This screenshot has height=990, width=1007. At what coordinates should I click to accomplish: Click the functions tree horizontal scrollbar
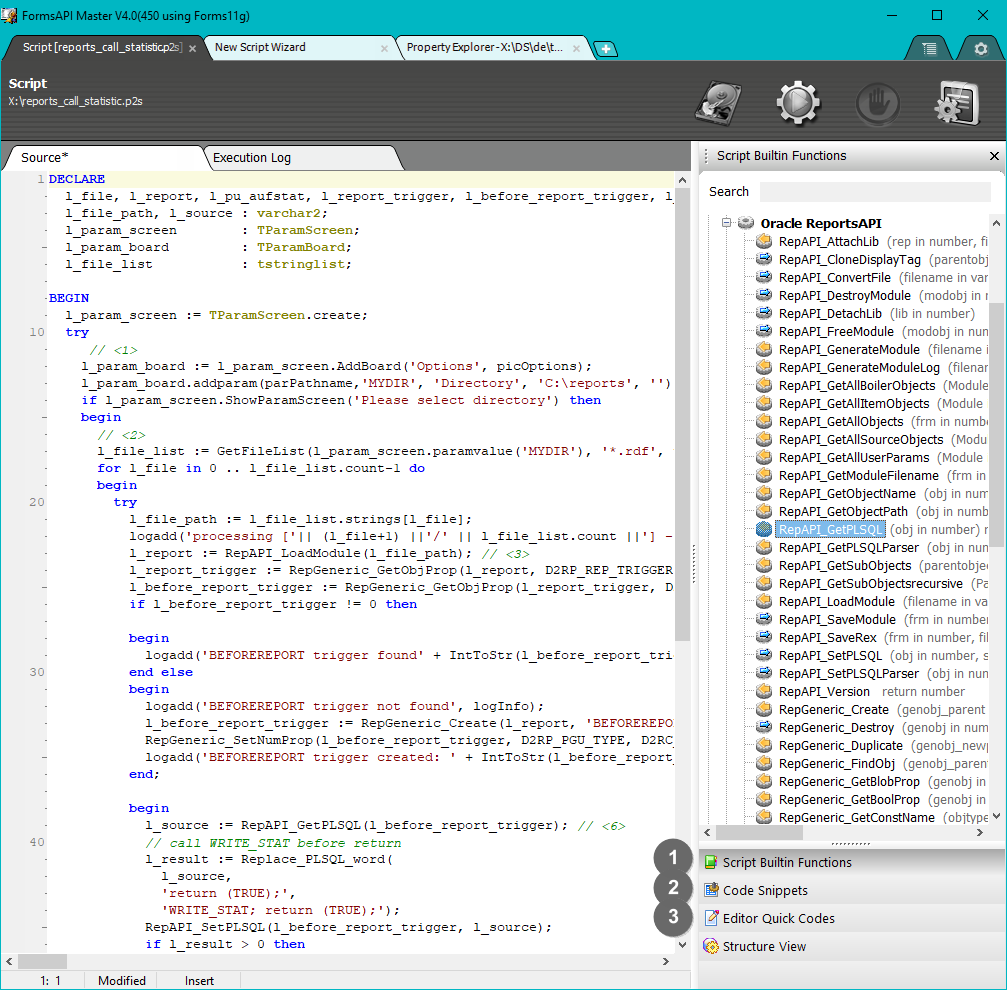759,833
